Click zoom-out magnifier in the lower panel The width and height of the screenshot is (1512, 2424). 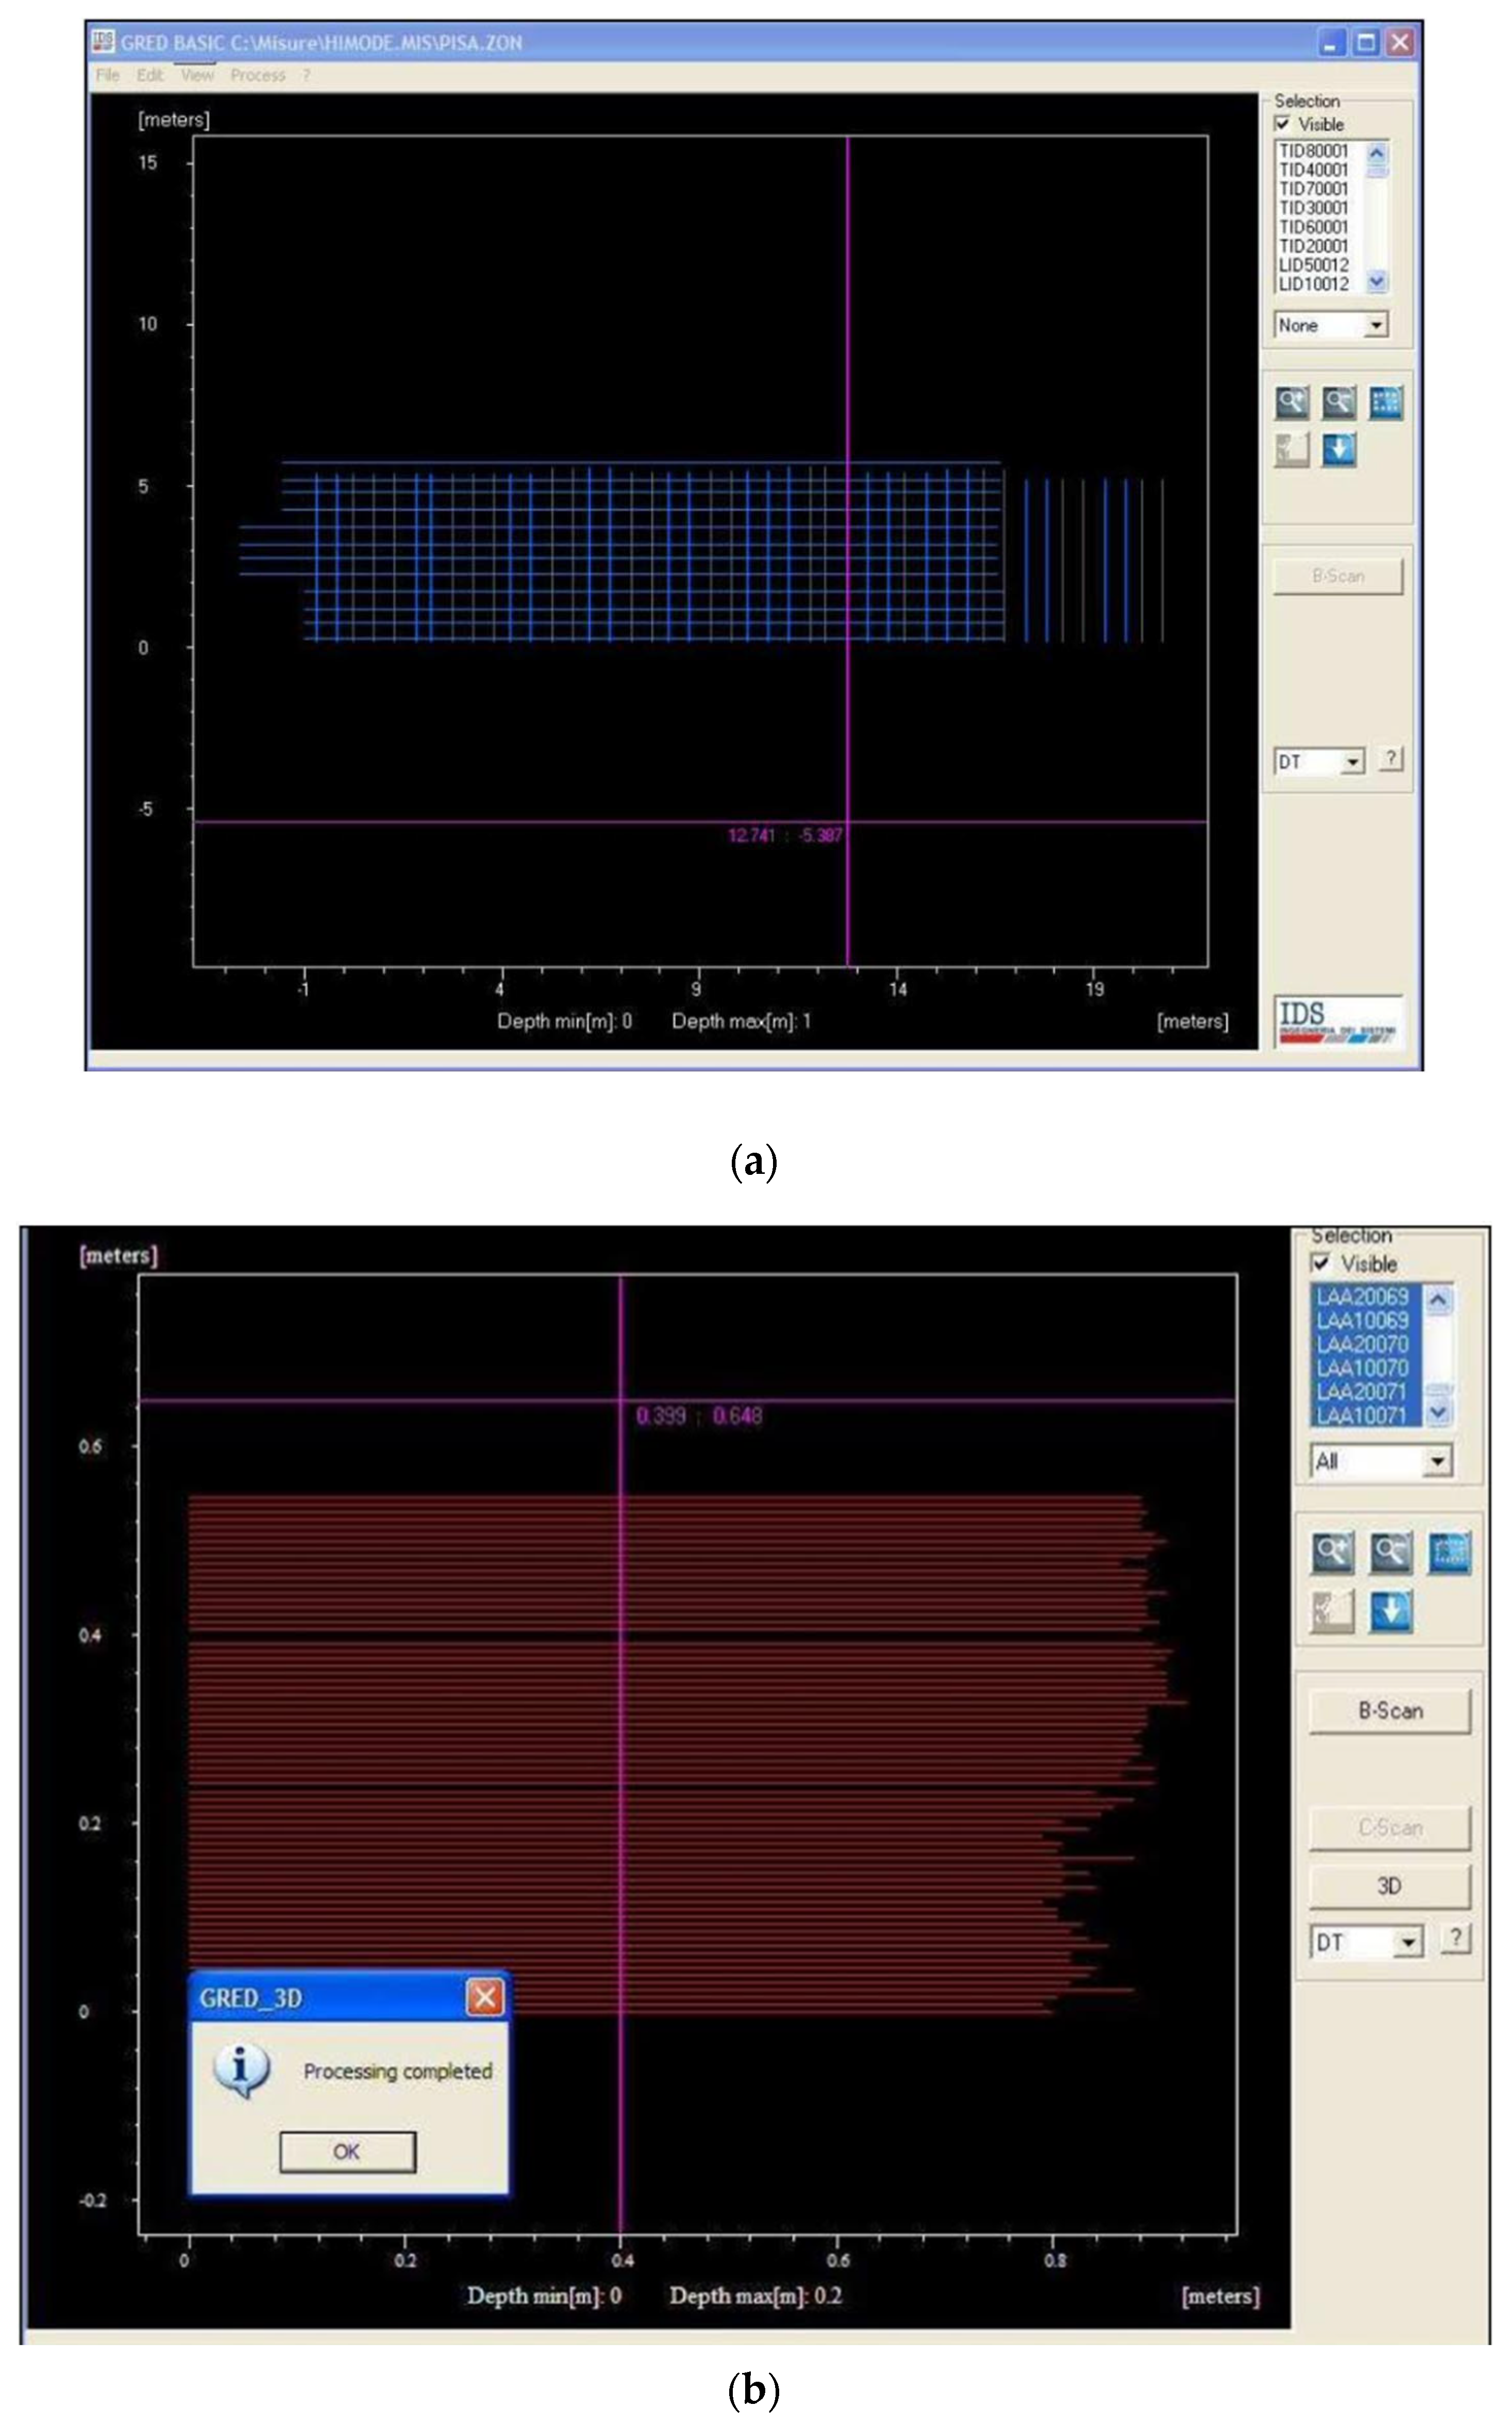(x=1390, y=1553)
